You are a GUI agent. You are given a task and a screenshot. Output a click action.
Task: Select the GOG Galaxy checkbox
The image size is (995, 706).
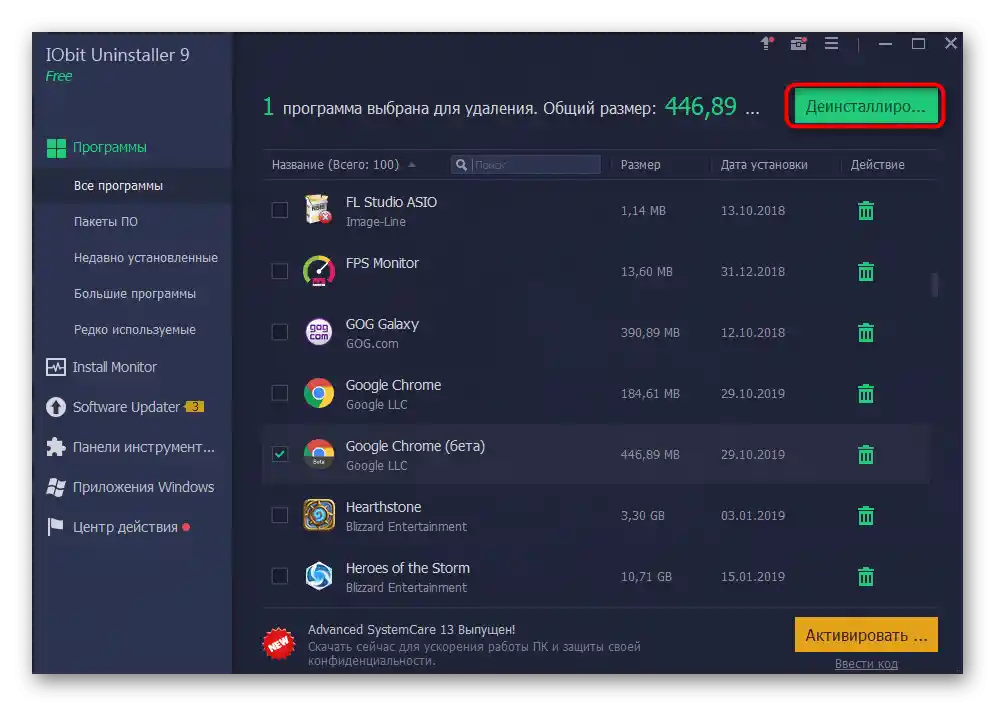tap(279, 332)
